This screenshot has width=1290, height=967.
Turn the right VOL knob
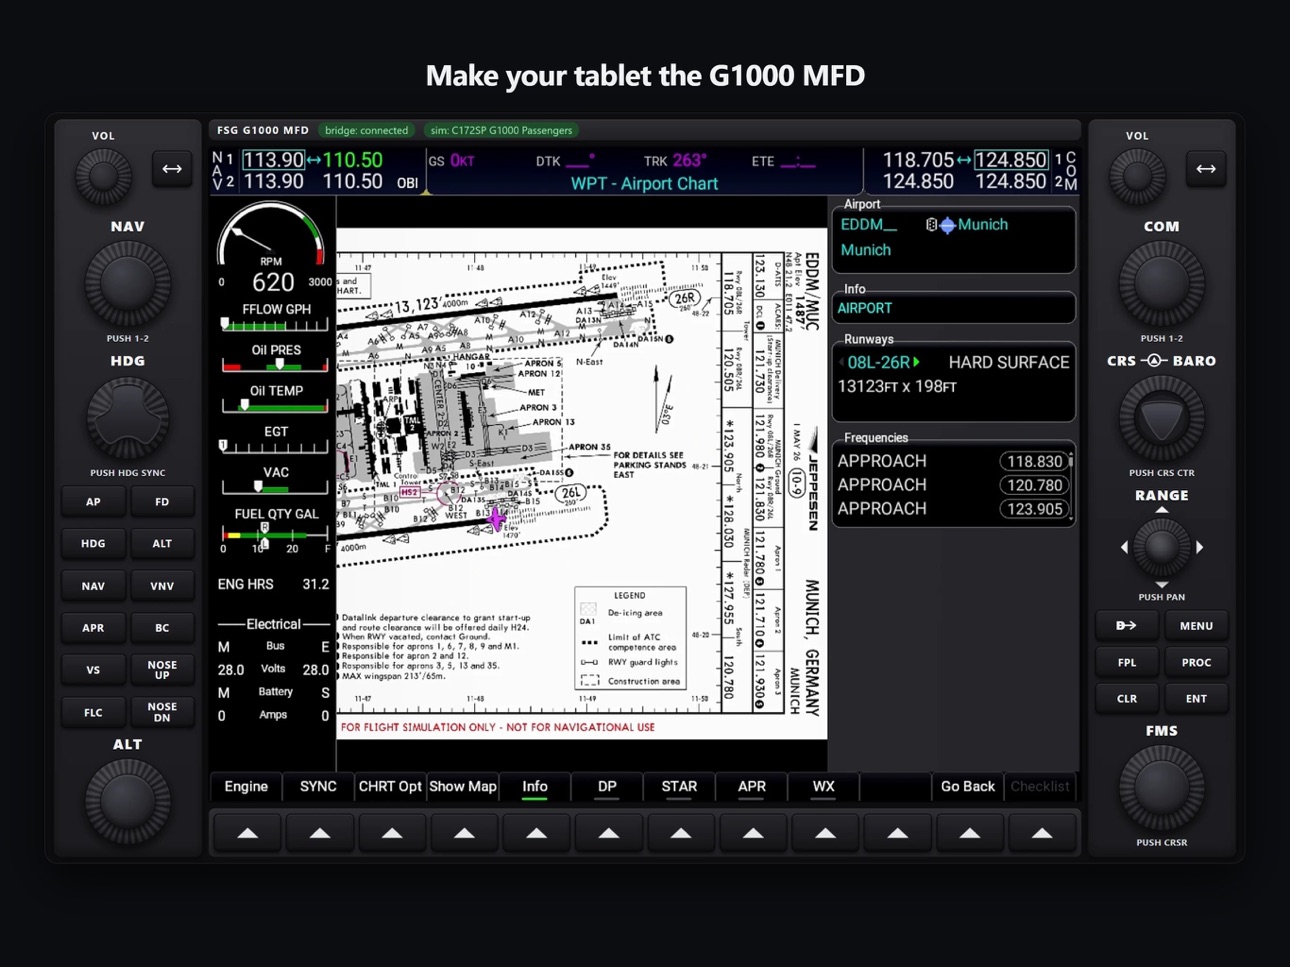point(1137,176)
